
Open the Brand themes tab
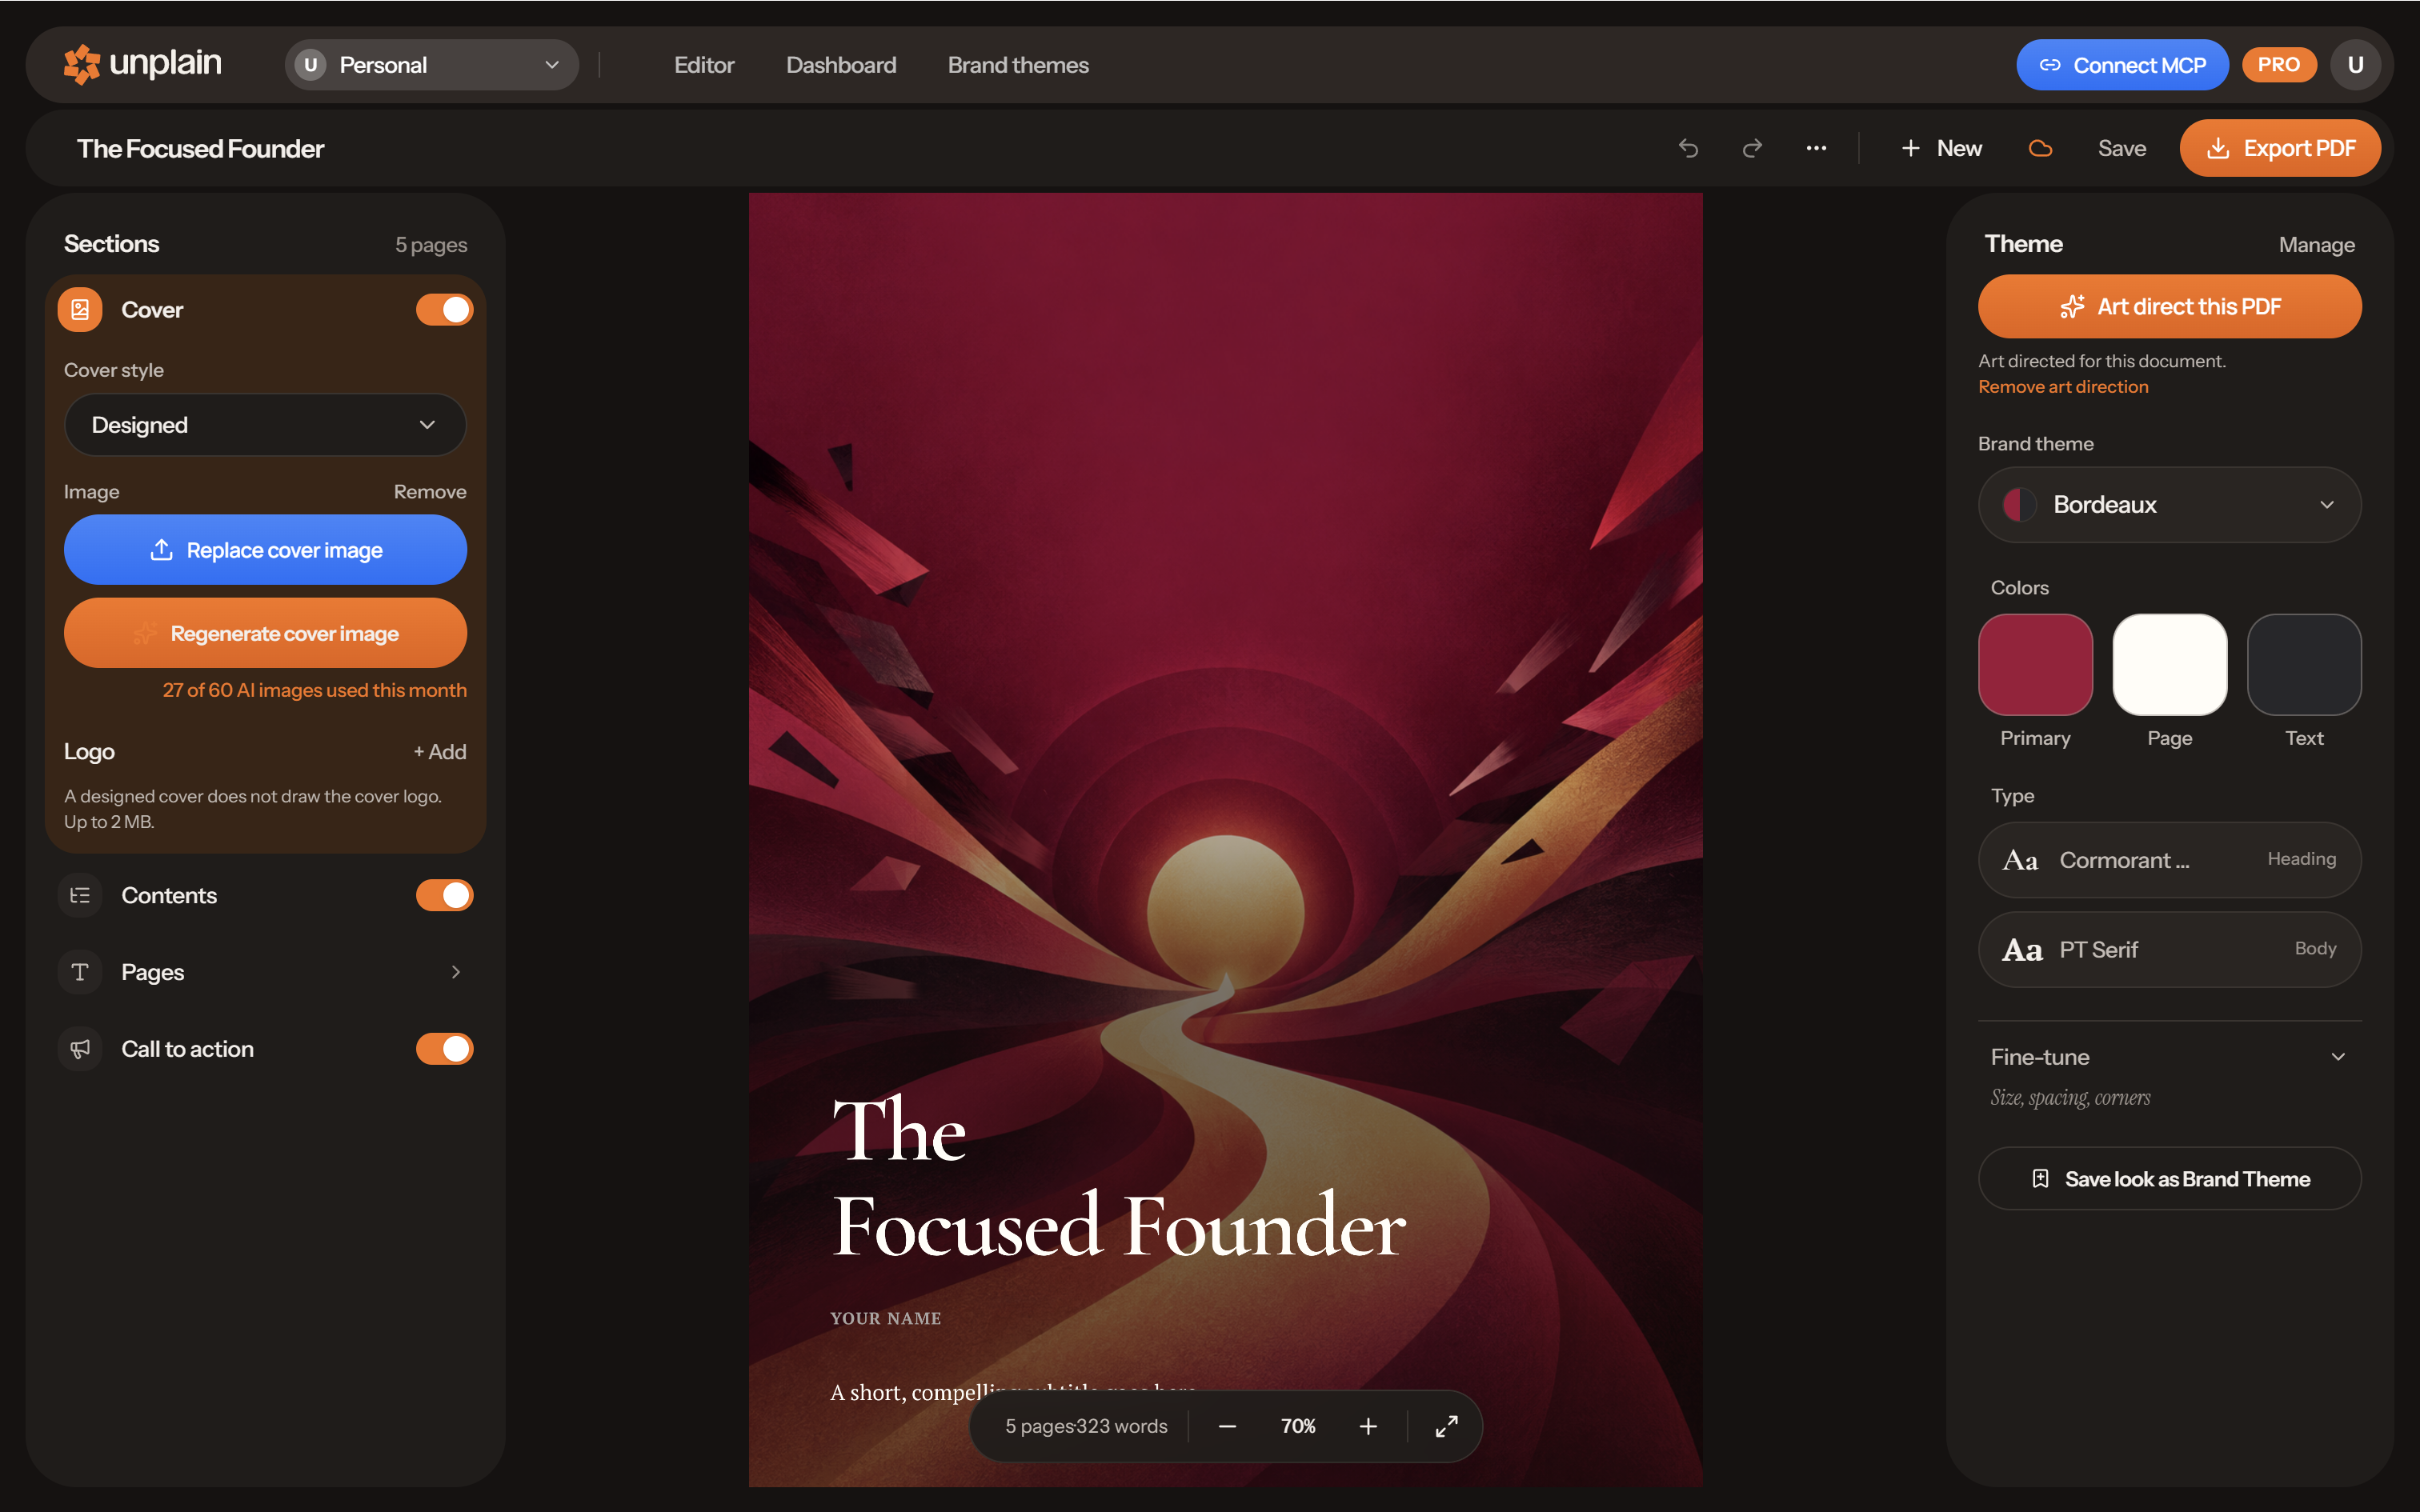pyautogui.click(x=1018, y=65)
